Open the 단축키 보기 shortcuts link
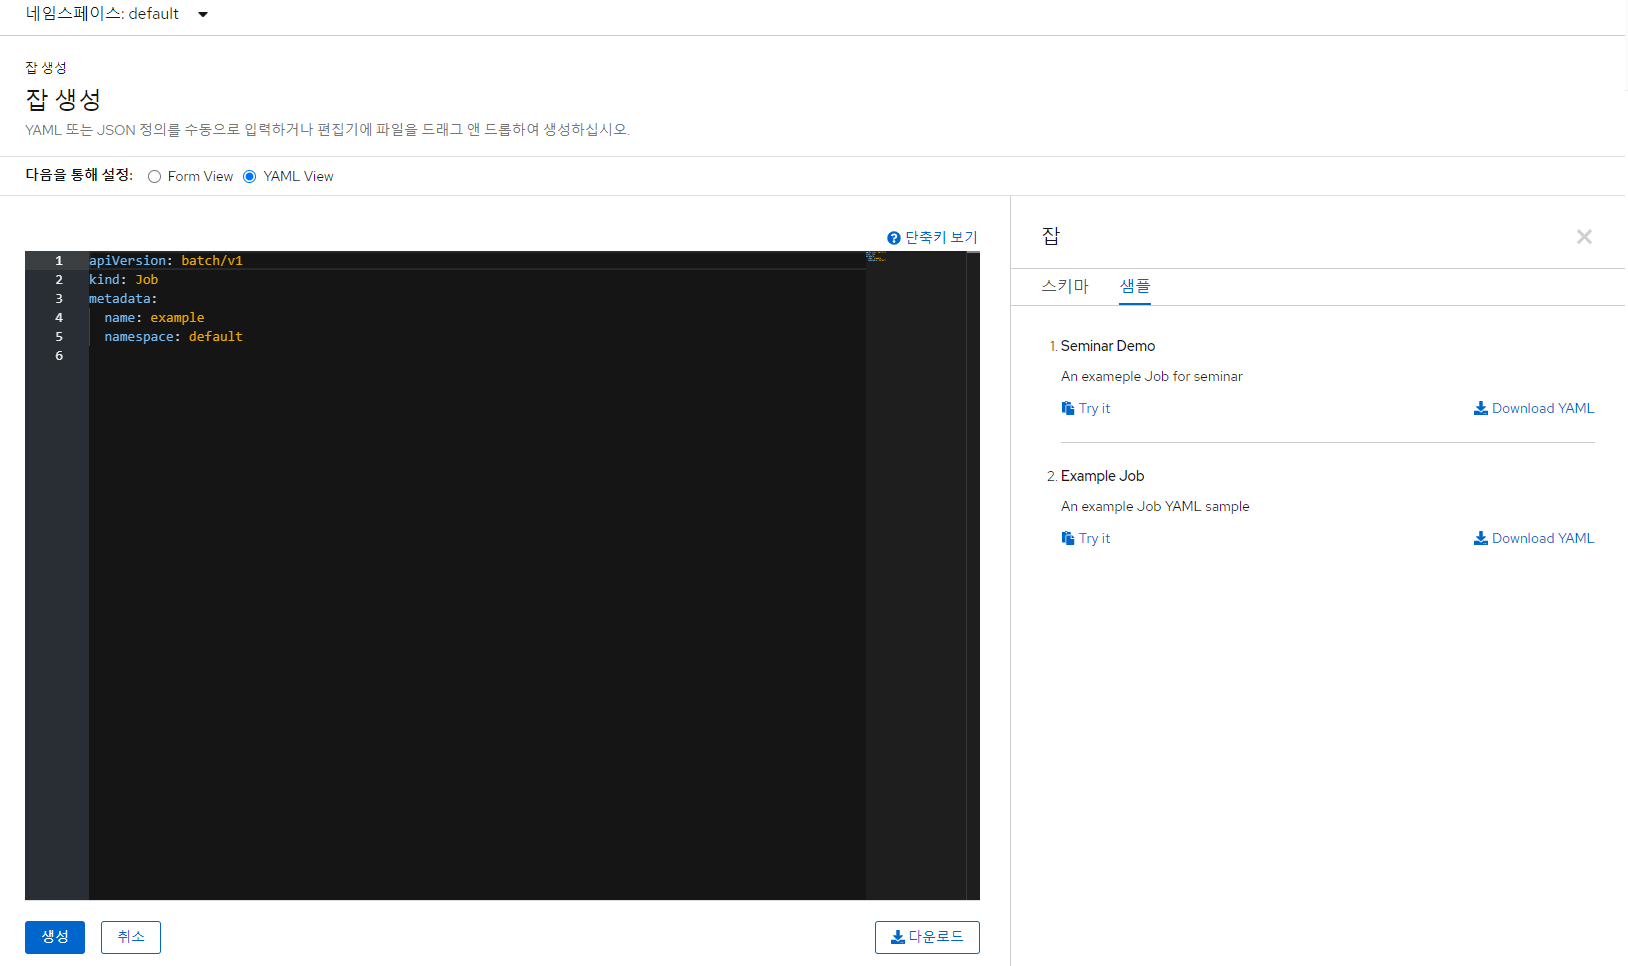The width and height of the screenshot is (1628, 966). coord(940,238)
